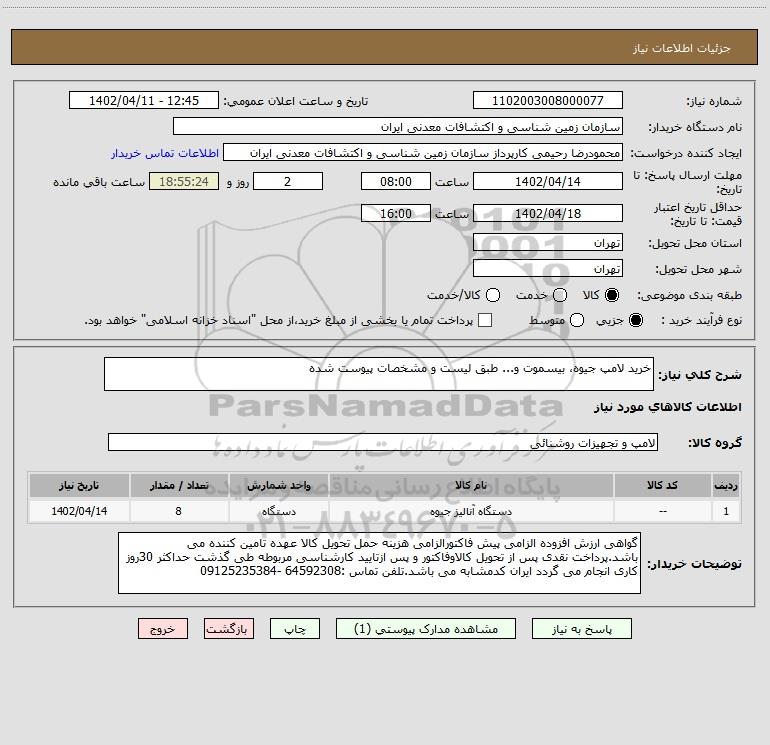This screenshot has width=770, height=745.
Task: Click the remaining time 18:55:24 field
Action: point(184,181)
